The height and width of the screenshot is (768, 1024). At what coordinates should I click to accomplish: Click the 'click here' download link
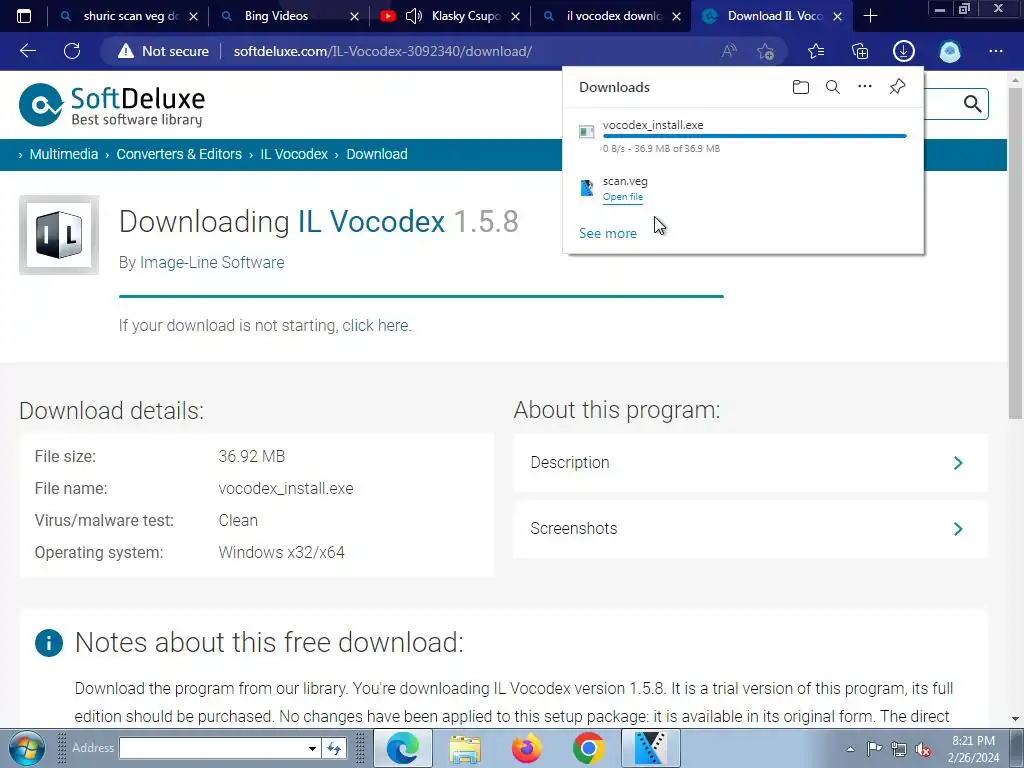tap(375, 325)
